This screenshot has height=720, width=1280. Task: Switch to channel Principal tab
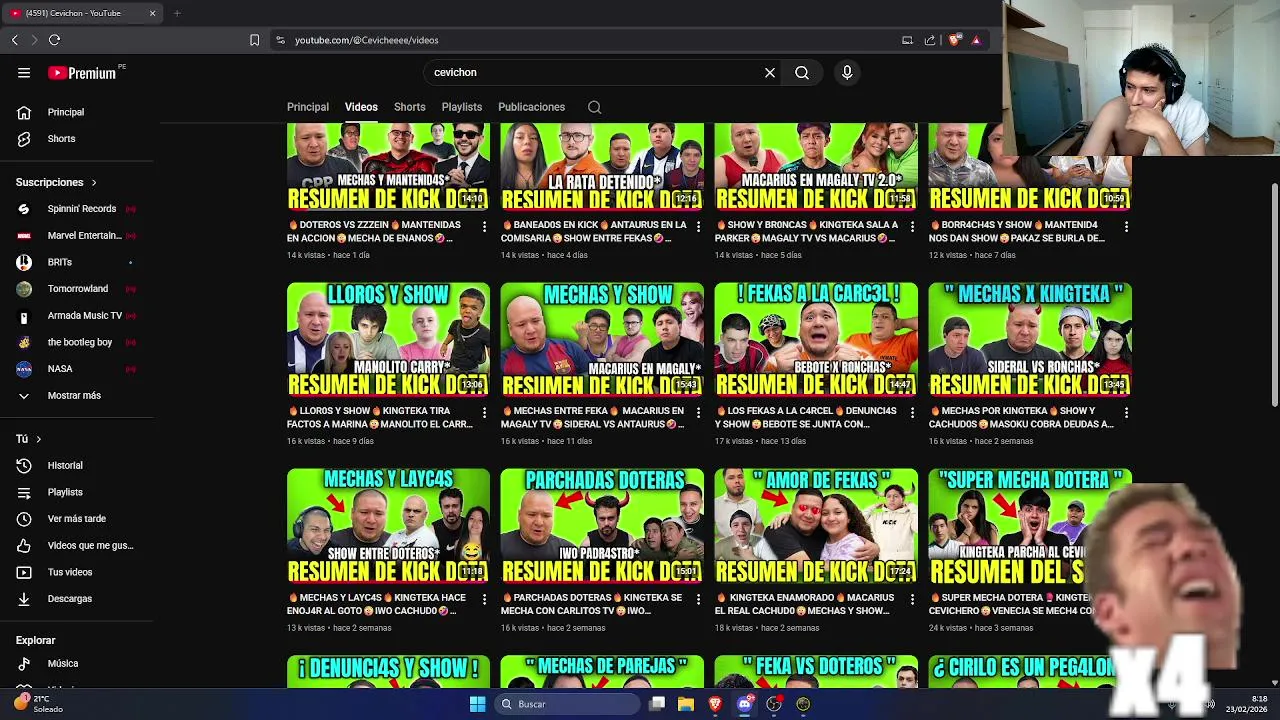click(308, 107)
